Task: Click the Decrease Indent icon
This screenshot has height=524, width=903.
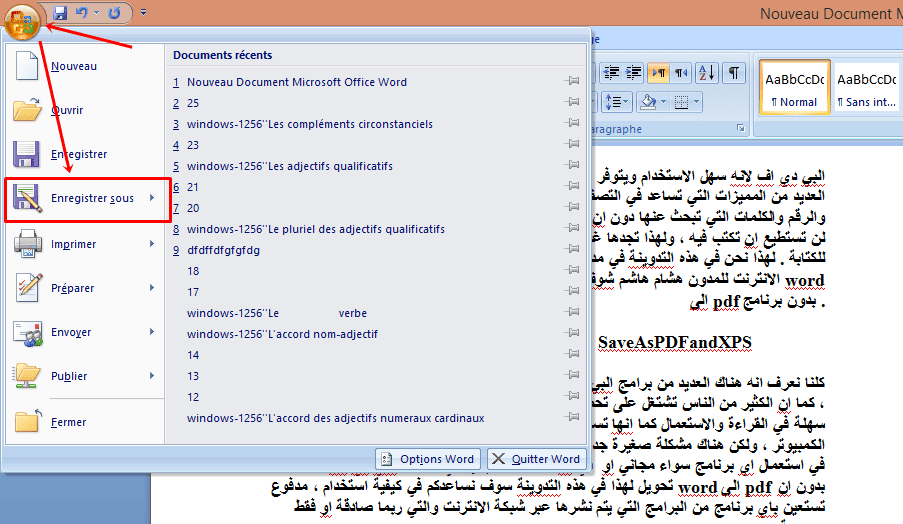Action: click(x=611, y=73)
